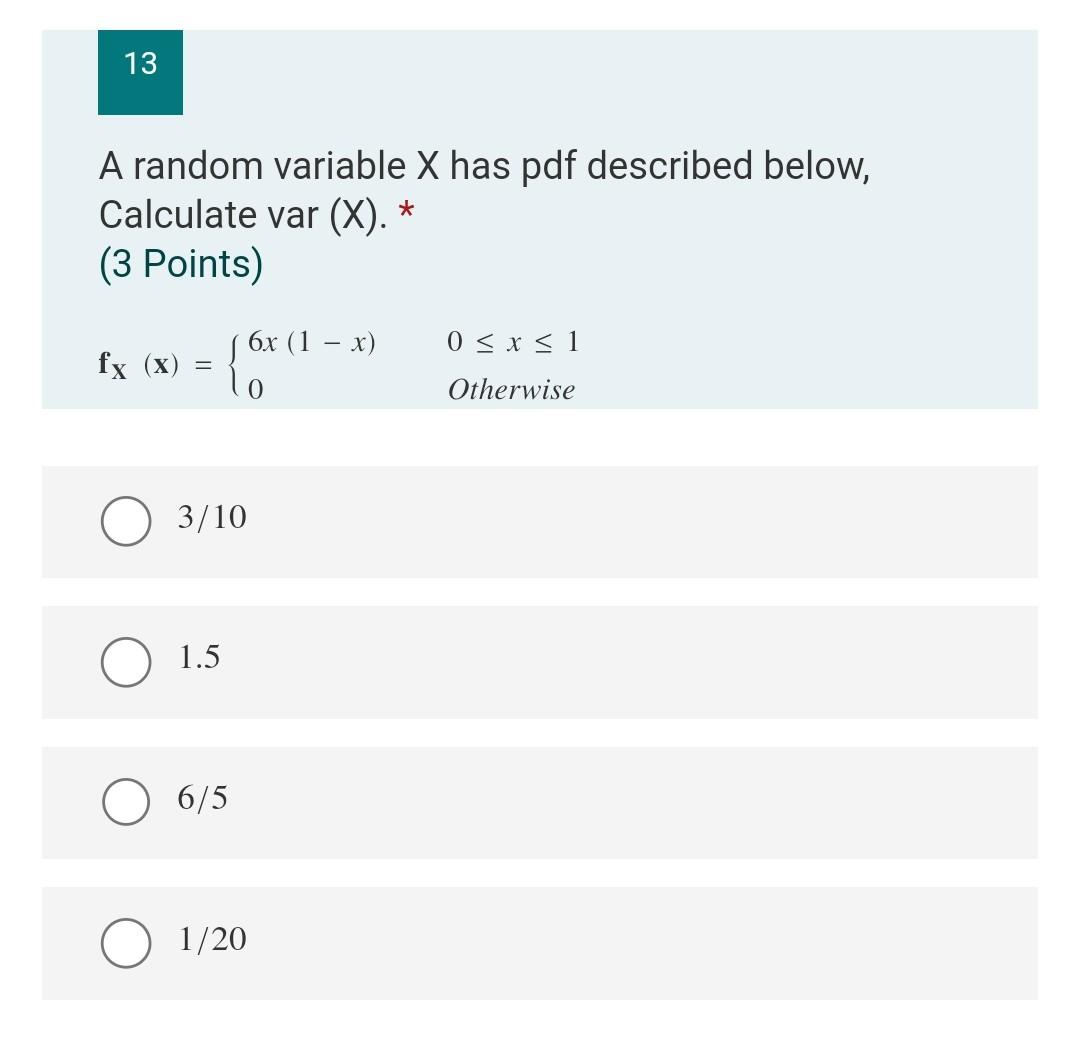Click the first answer option row
Image resolution: width=1080 pixels, height=1056 pixels.
click(x=540, y=520)
